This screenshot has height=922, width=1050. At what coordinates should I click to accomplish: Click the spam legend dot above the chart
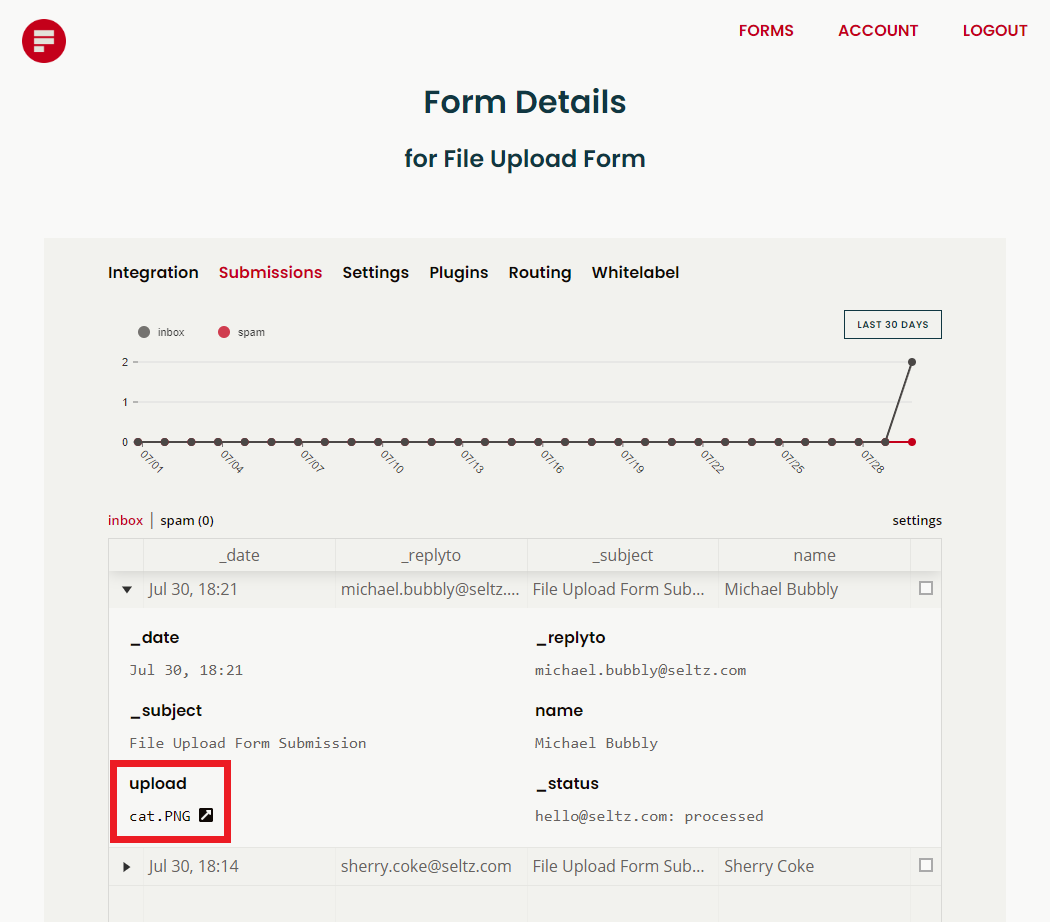pos(223,331)
